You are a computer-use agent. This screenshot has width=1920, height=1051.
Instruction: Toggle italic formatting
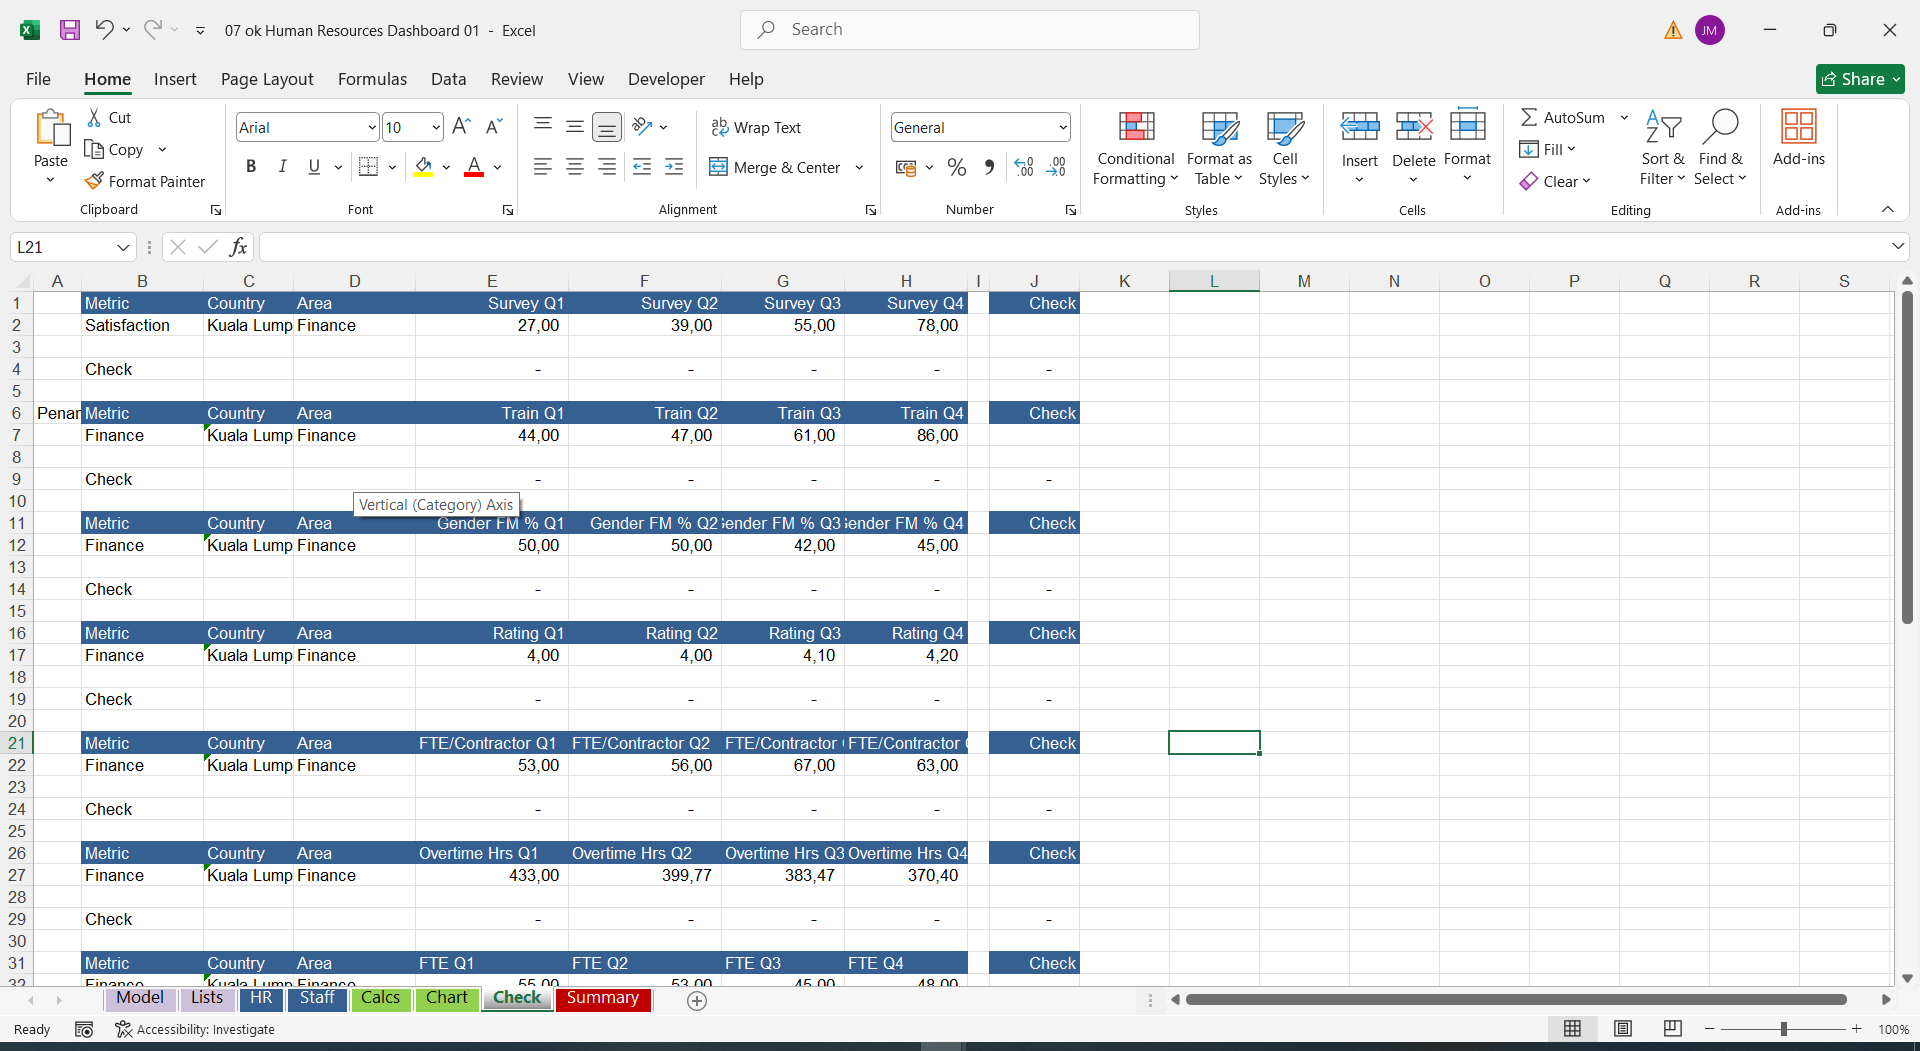click(283, 167)
